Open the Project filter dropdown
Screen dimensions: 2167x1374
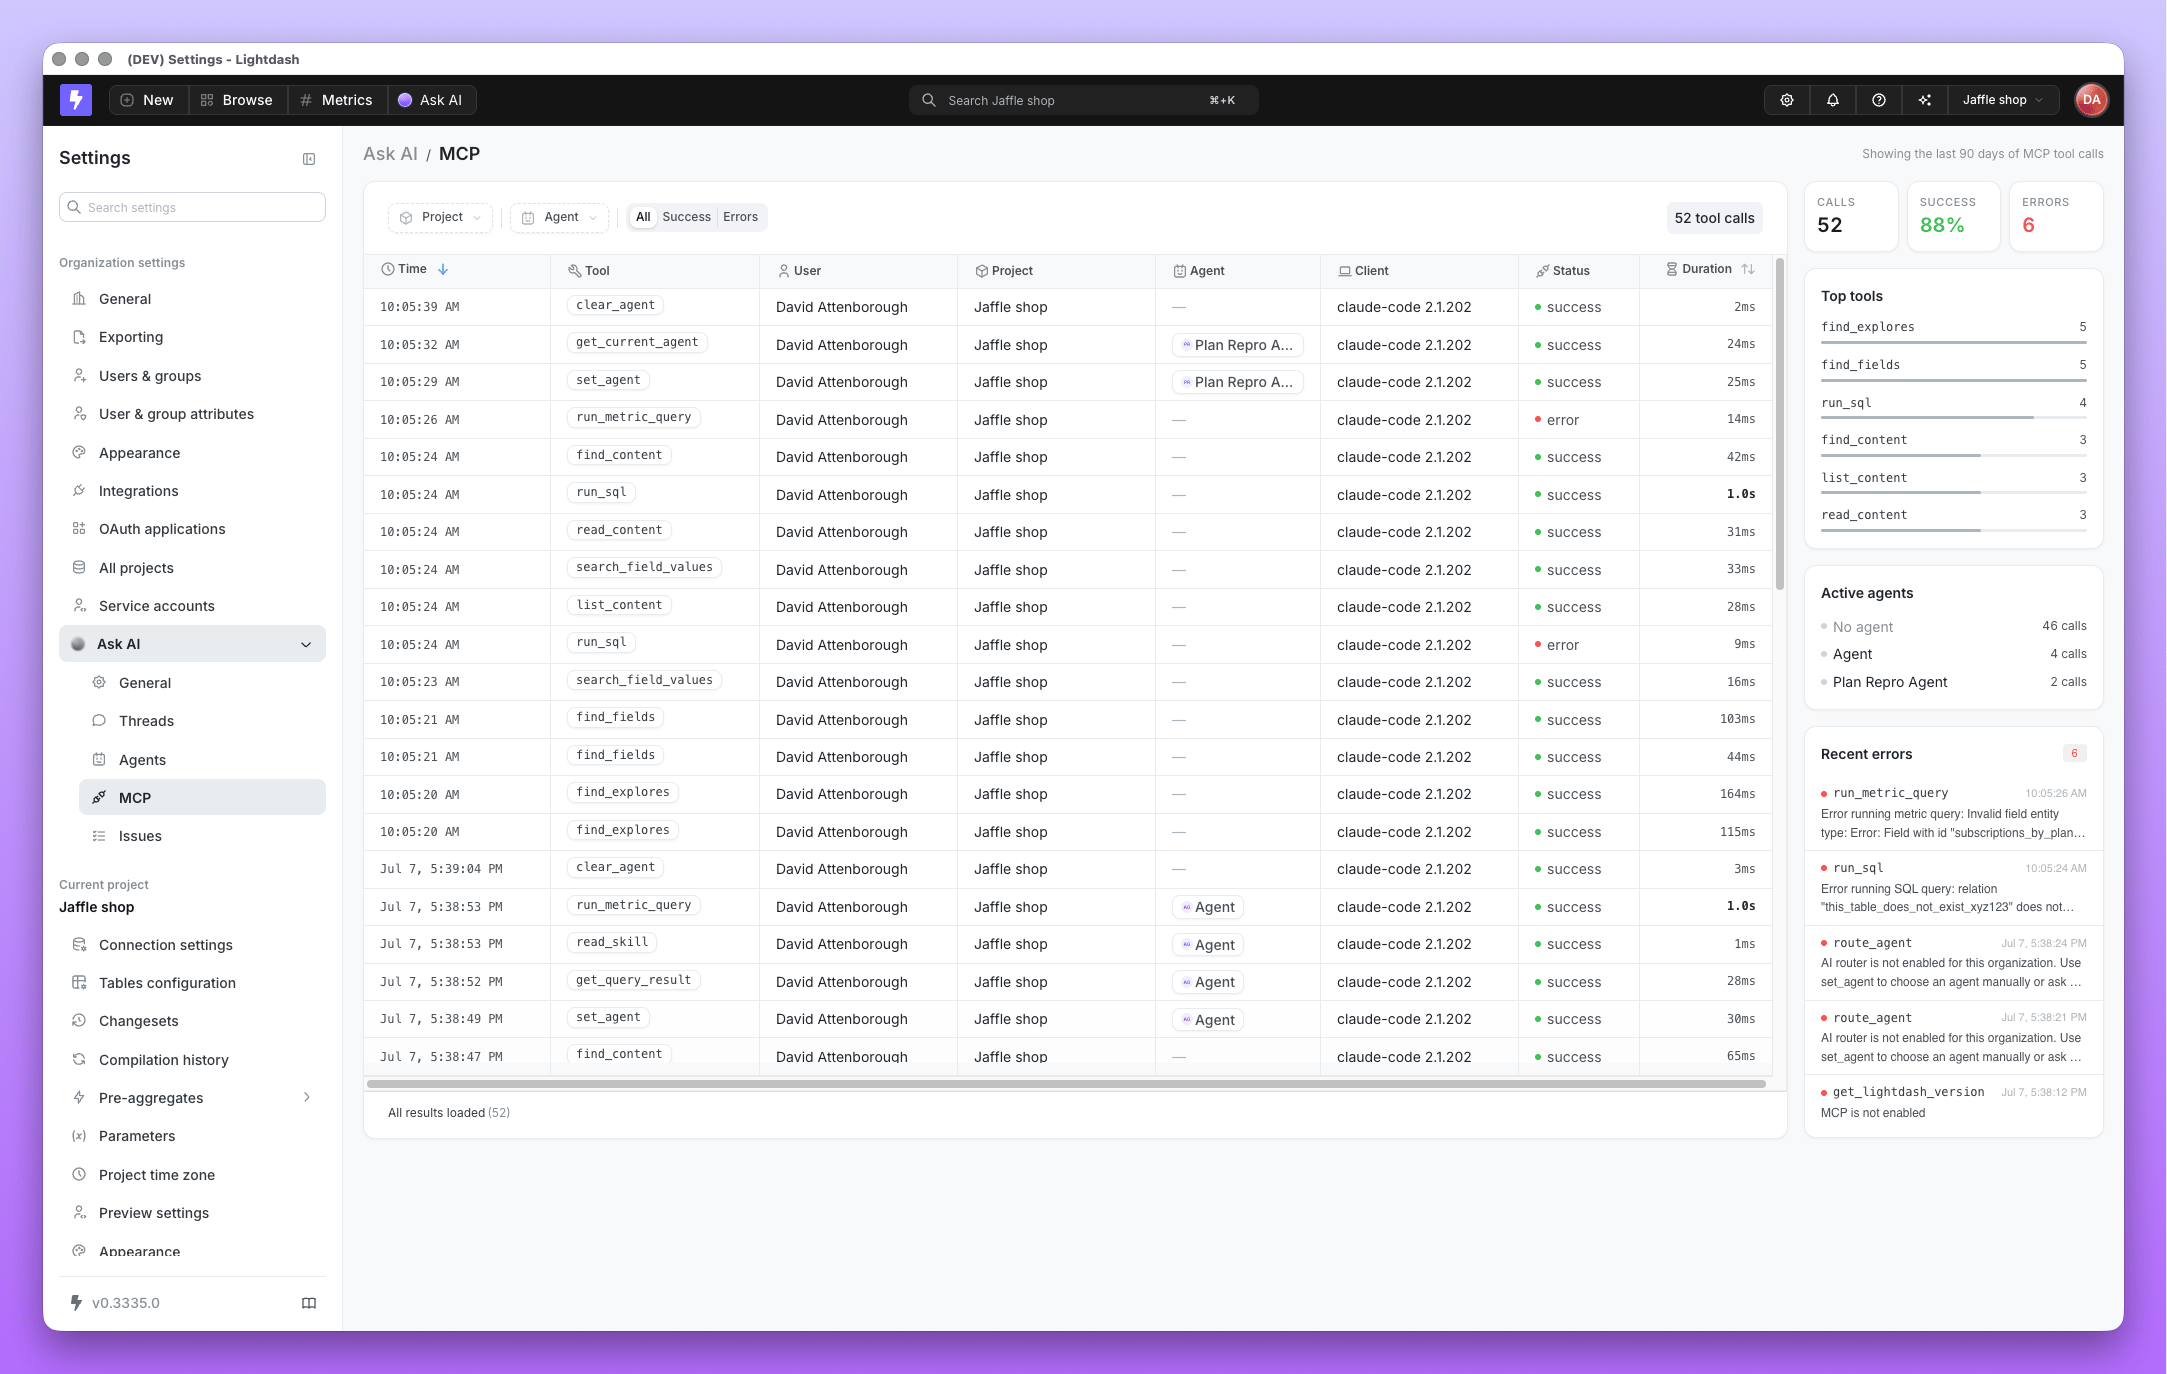click(x=440, y=217)
